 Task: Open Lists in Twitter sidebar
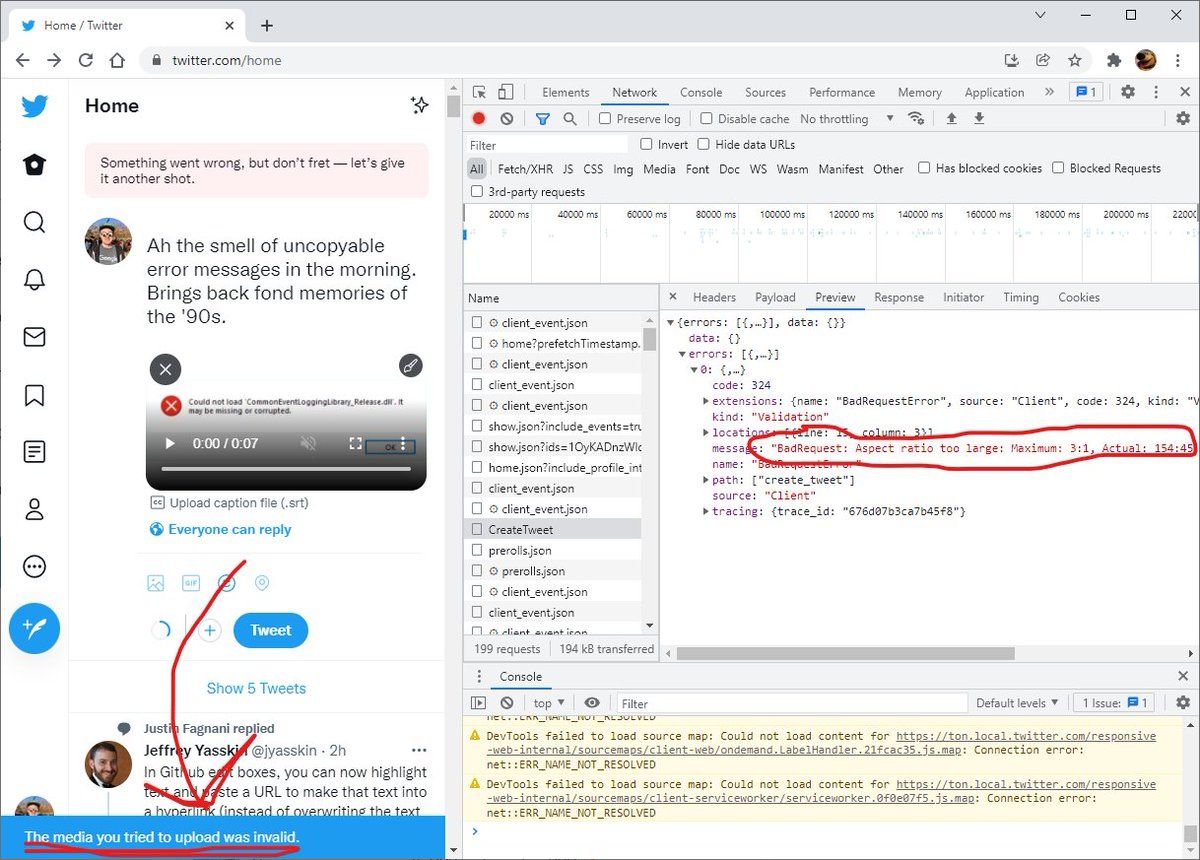[x=35, y=452]
